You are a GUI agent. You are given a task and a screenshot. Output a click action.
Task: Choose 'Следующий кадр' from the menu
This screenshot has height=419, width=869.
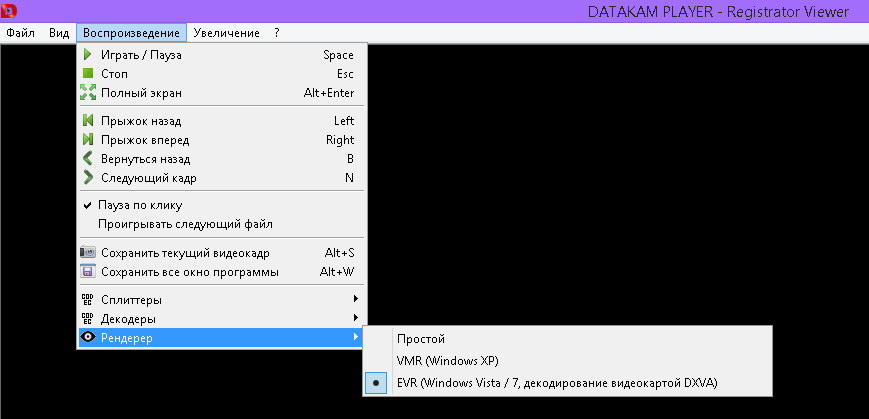click(148, 178)
